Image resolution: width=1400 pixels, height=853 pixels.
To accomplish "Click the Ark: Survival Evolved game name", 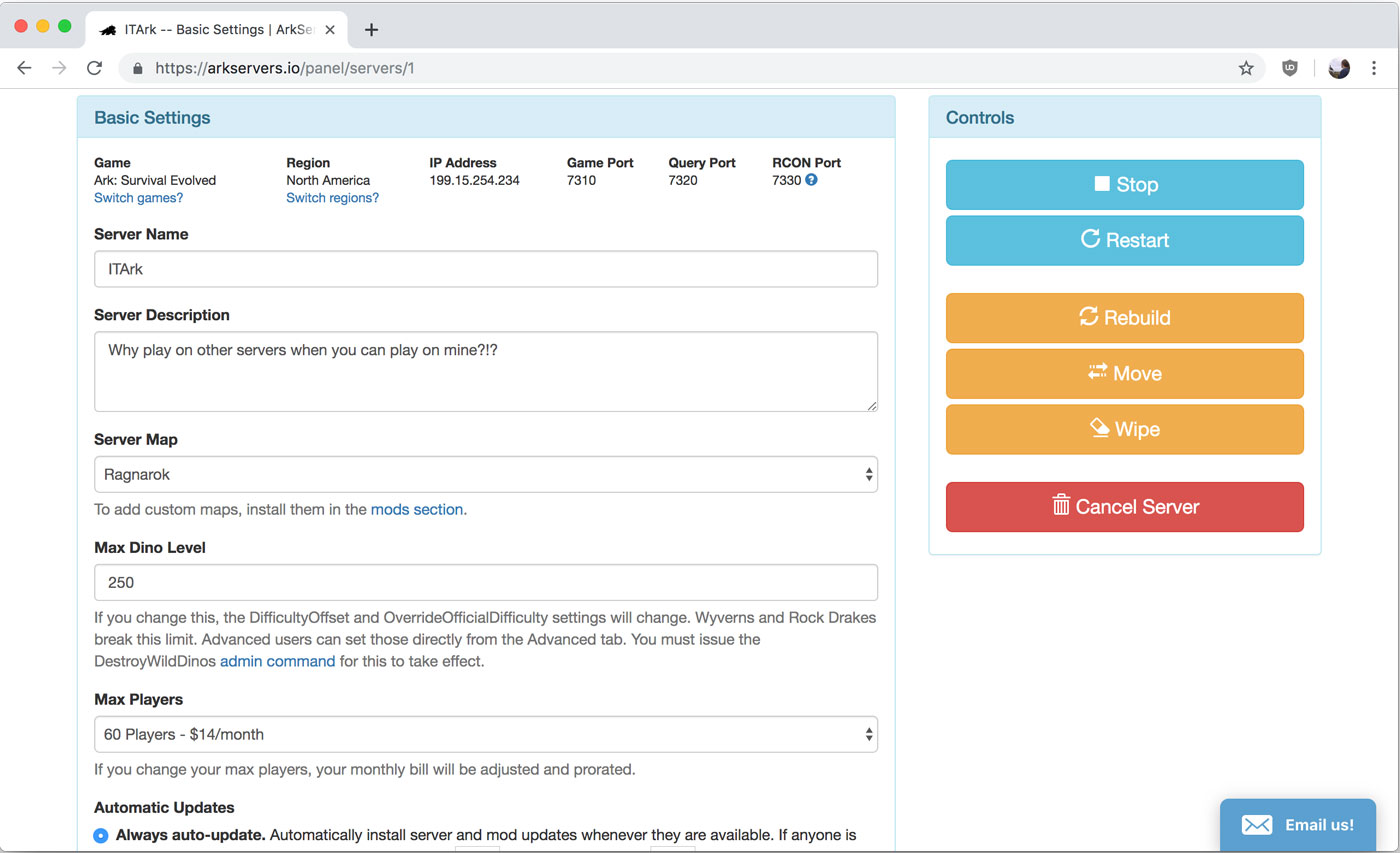I will coord(155,180).
